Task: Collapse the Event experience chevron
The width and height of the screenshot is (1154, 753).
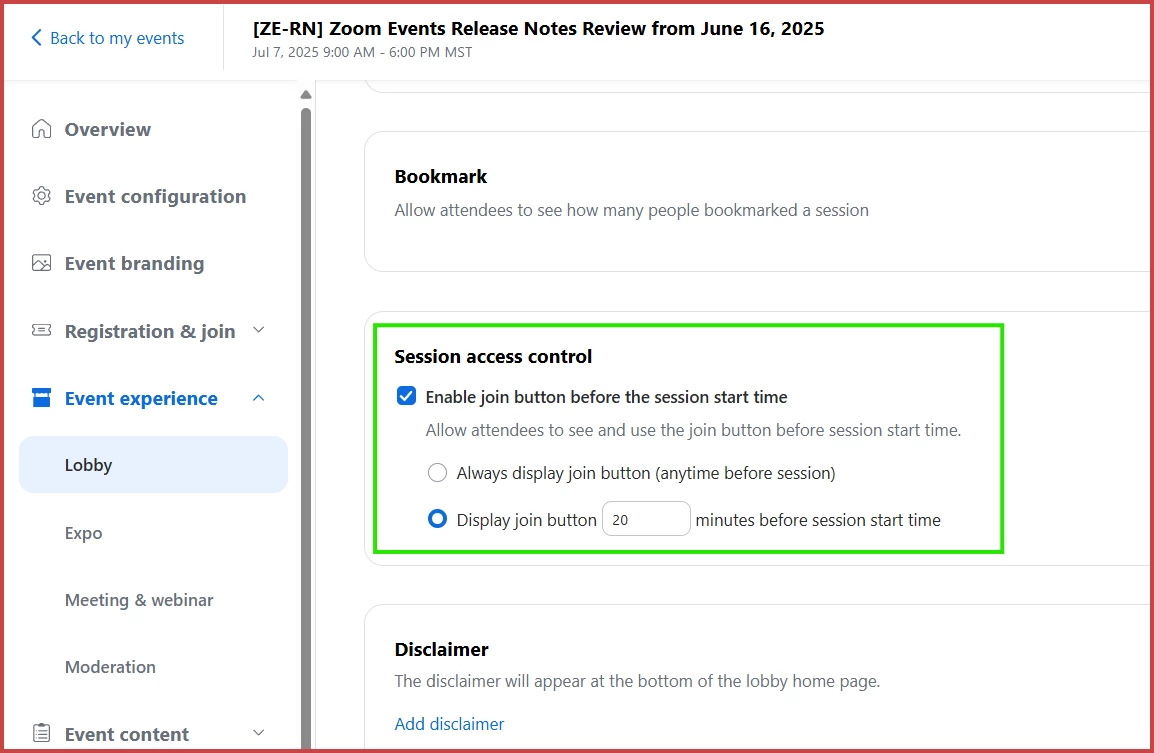Action: pos(258,397)
